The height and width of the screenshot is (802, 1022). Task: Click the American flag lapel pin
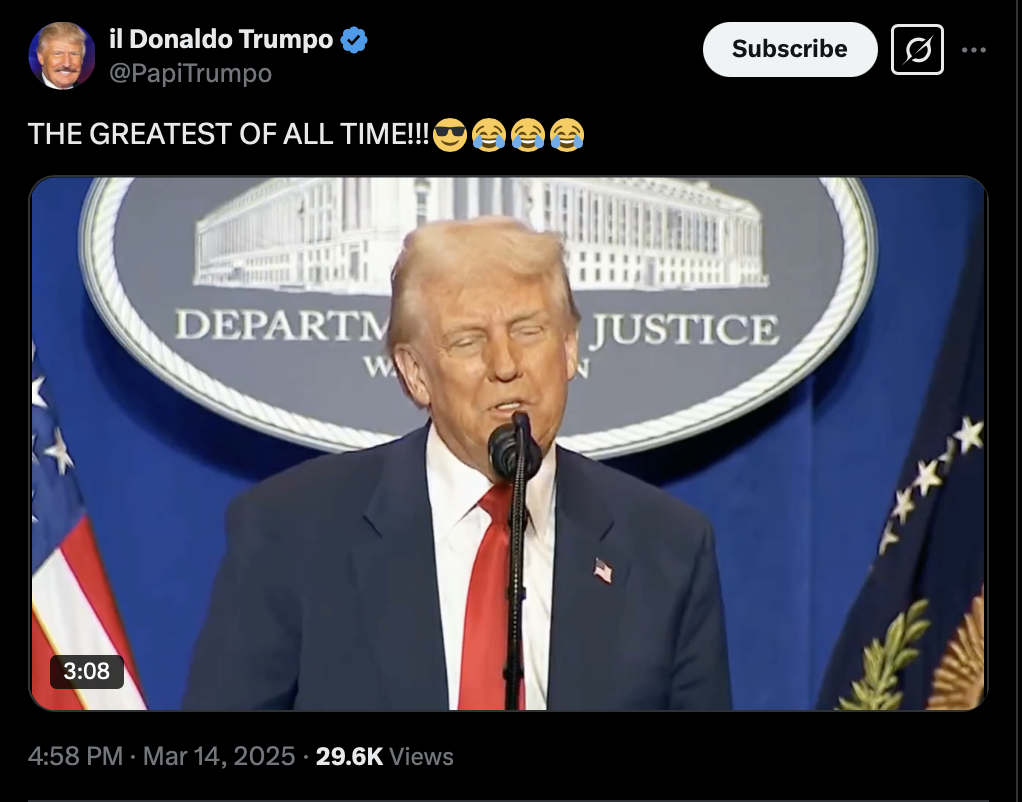coord(603,571)
